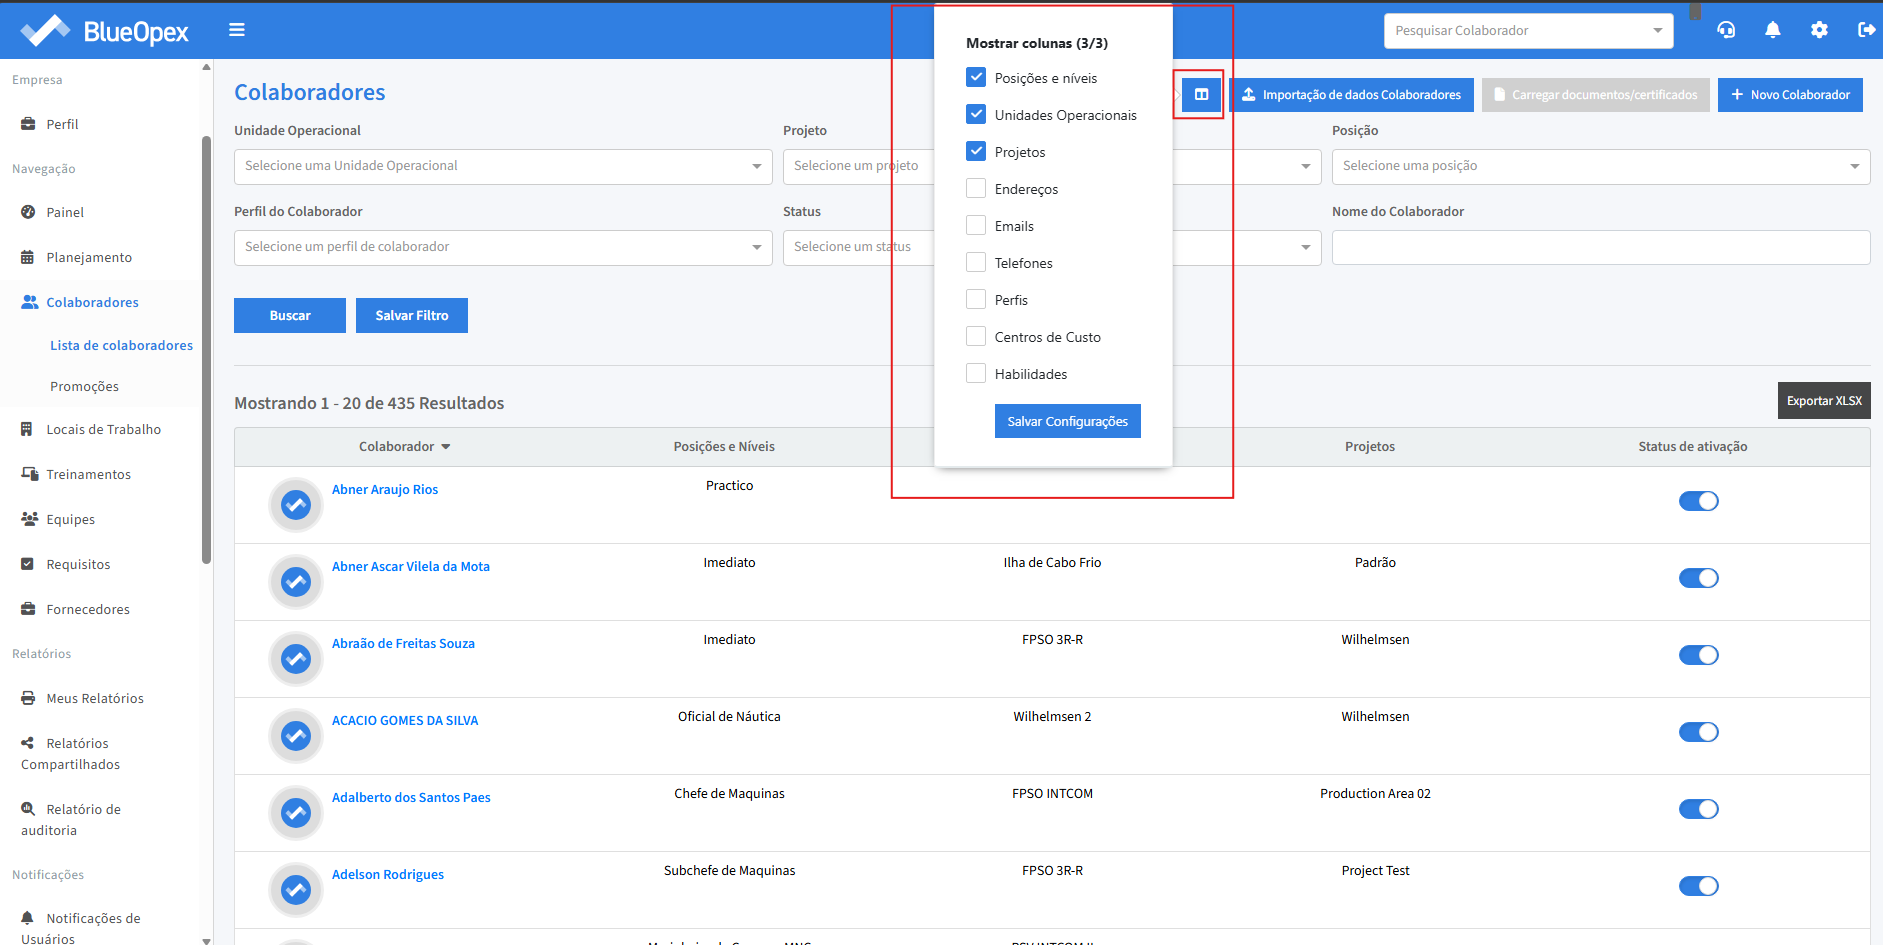Click the Relatórios Compartilhados share icon
This screenshot has width=1883, height=945.
coord(28,743)
